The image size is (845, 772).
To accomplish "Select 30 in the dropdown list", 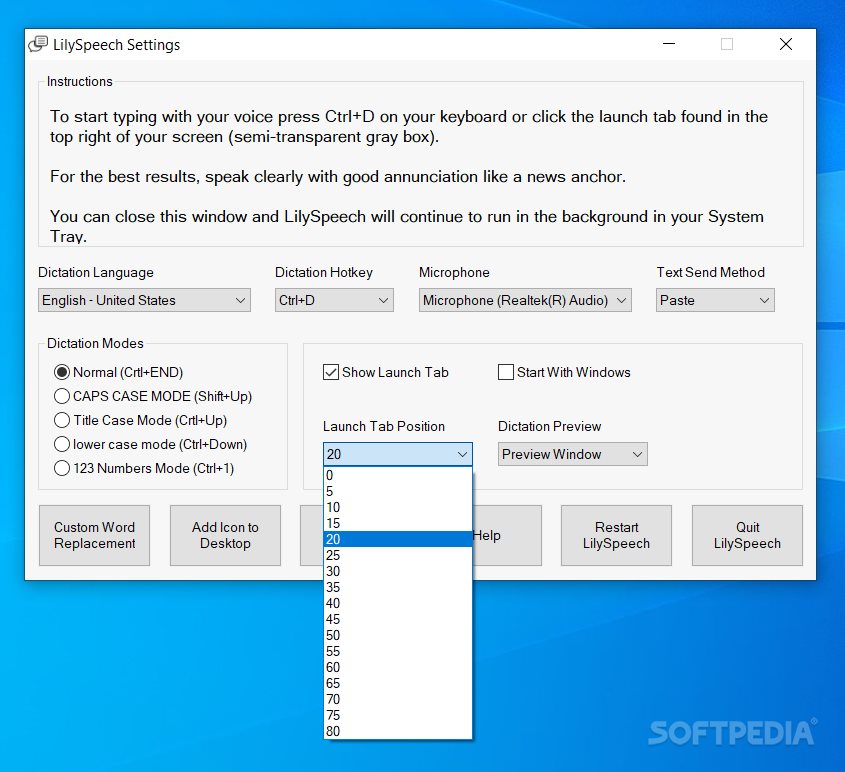I will (x=398, y=571).
